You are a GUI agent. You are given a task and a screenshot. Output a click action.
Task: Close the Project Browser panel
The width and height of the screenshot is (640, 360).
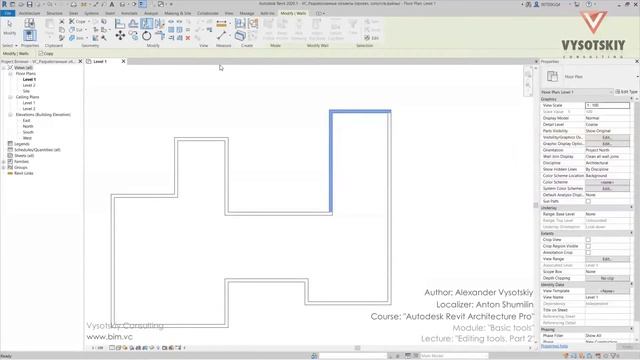[80, 61]
